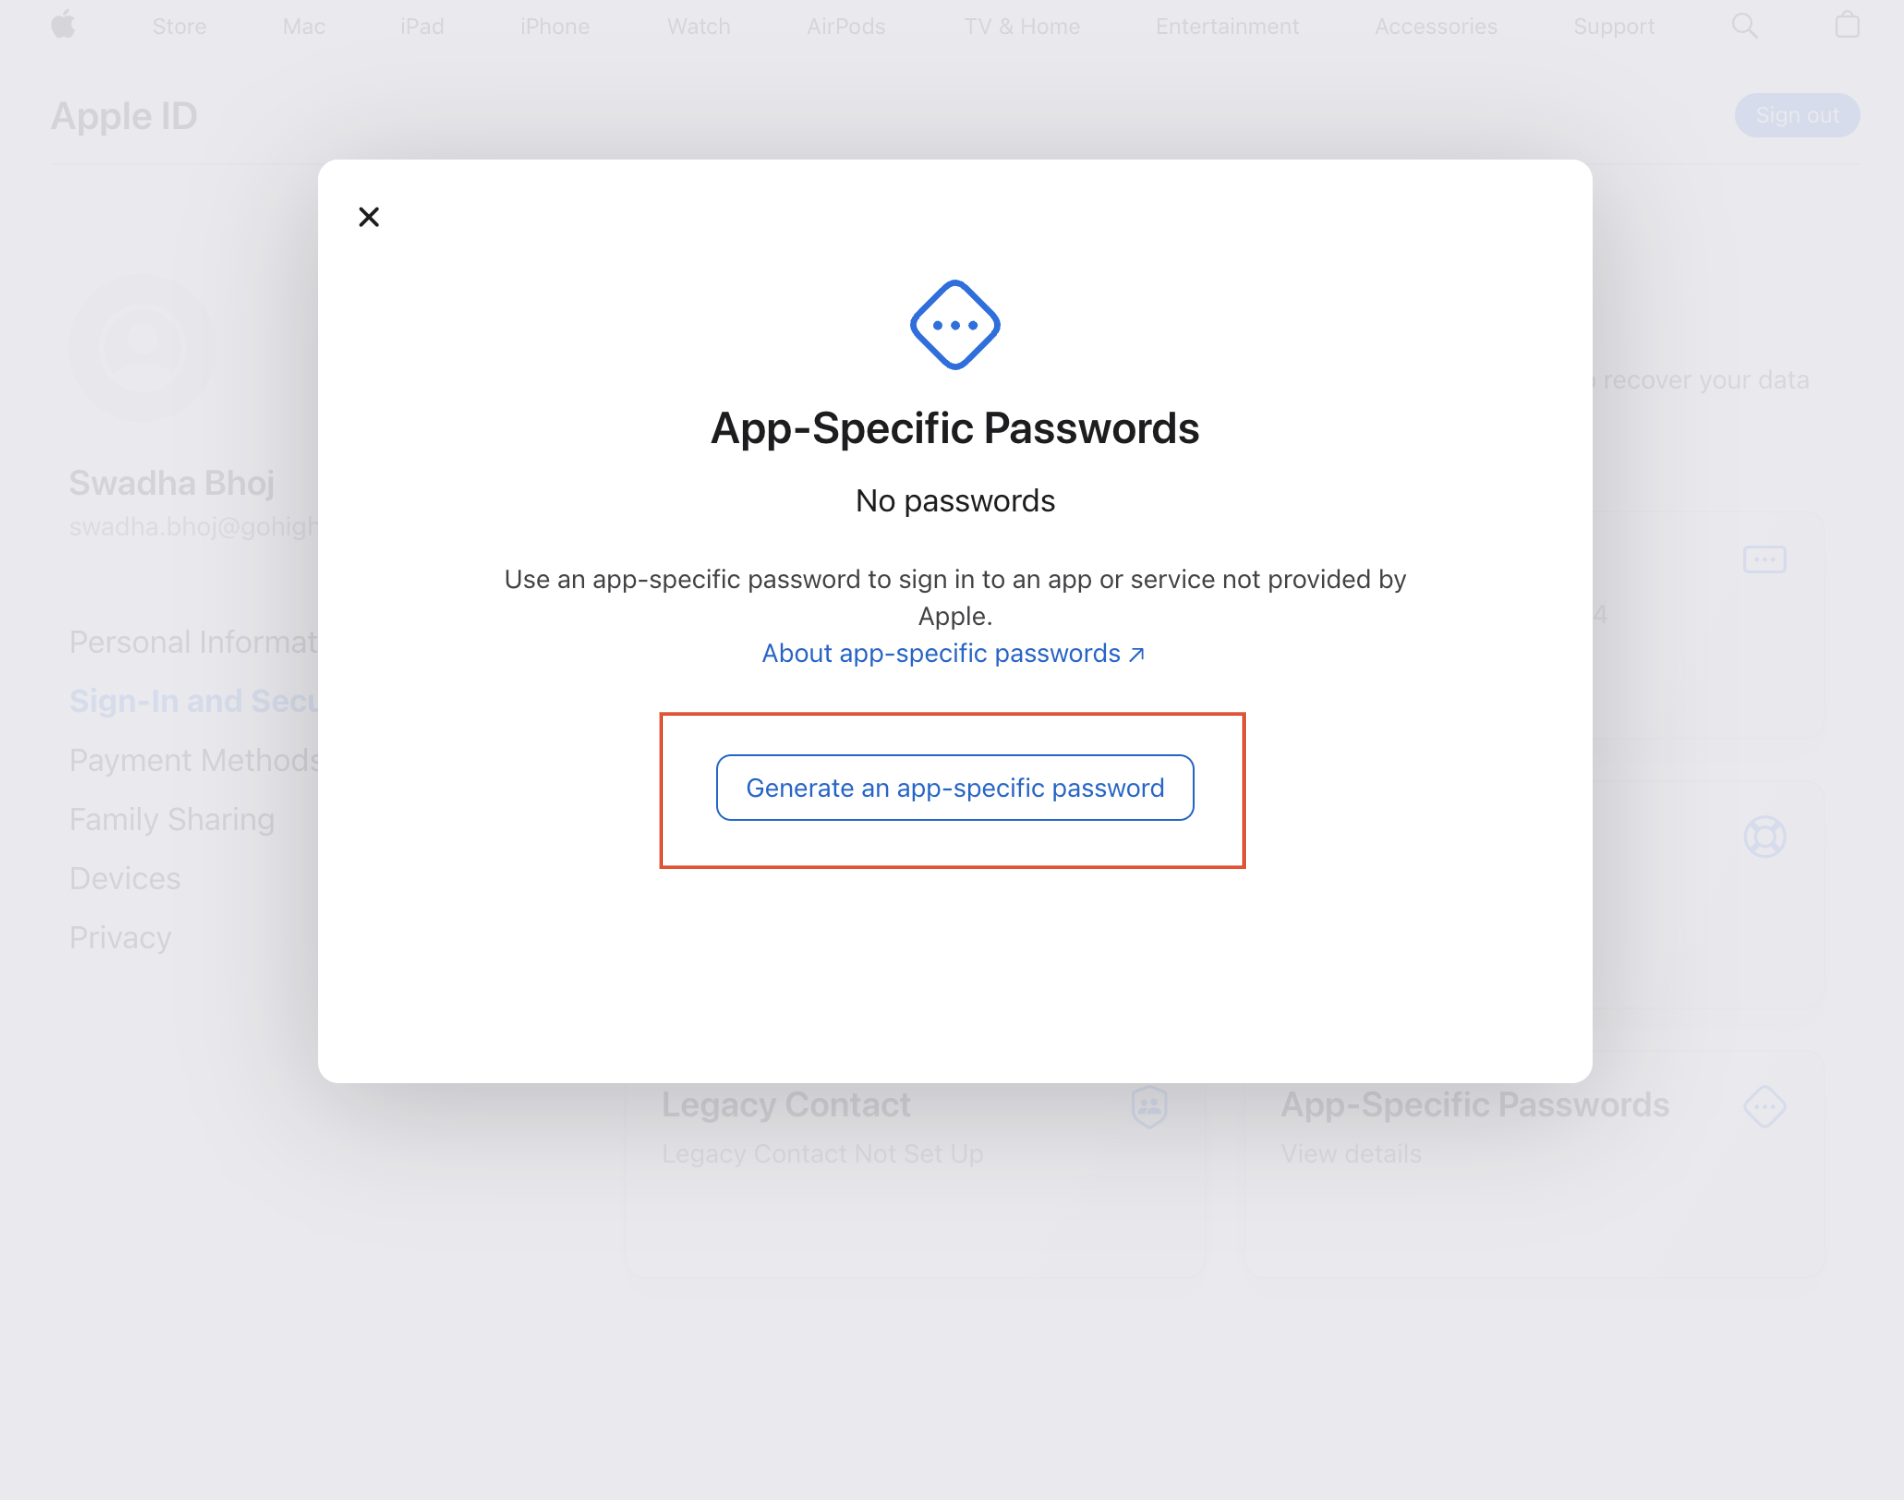Close the App-Specific Passwords dialog
Image resolution: width=1904 pixels, height=1500 pixels.
point(369,217)
